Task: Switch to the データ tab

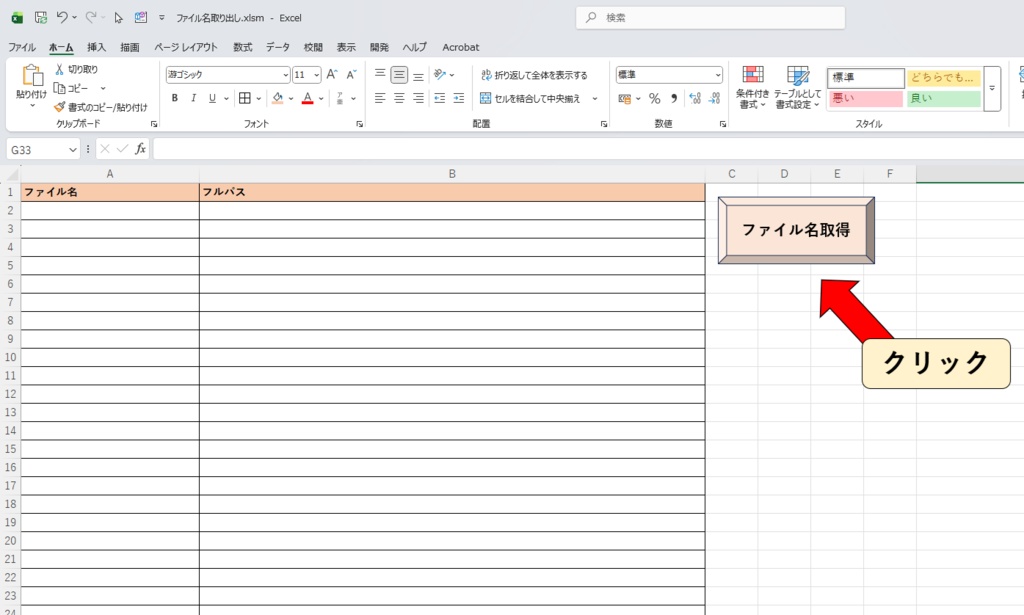Action: pyautogui.click(x=278, y=47)
